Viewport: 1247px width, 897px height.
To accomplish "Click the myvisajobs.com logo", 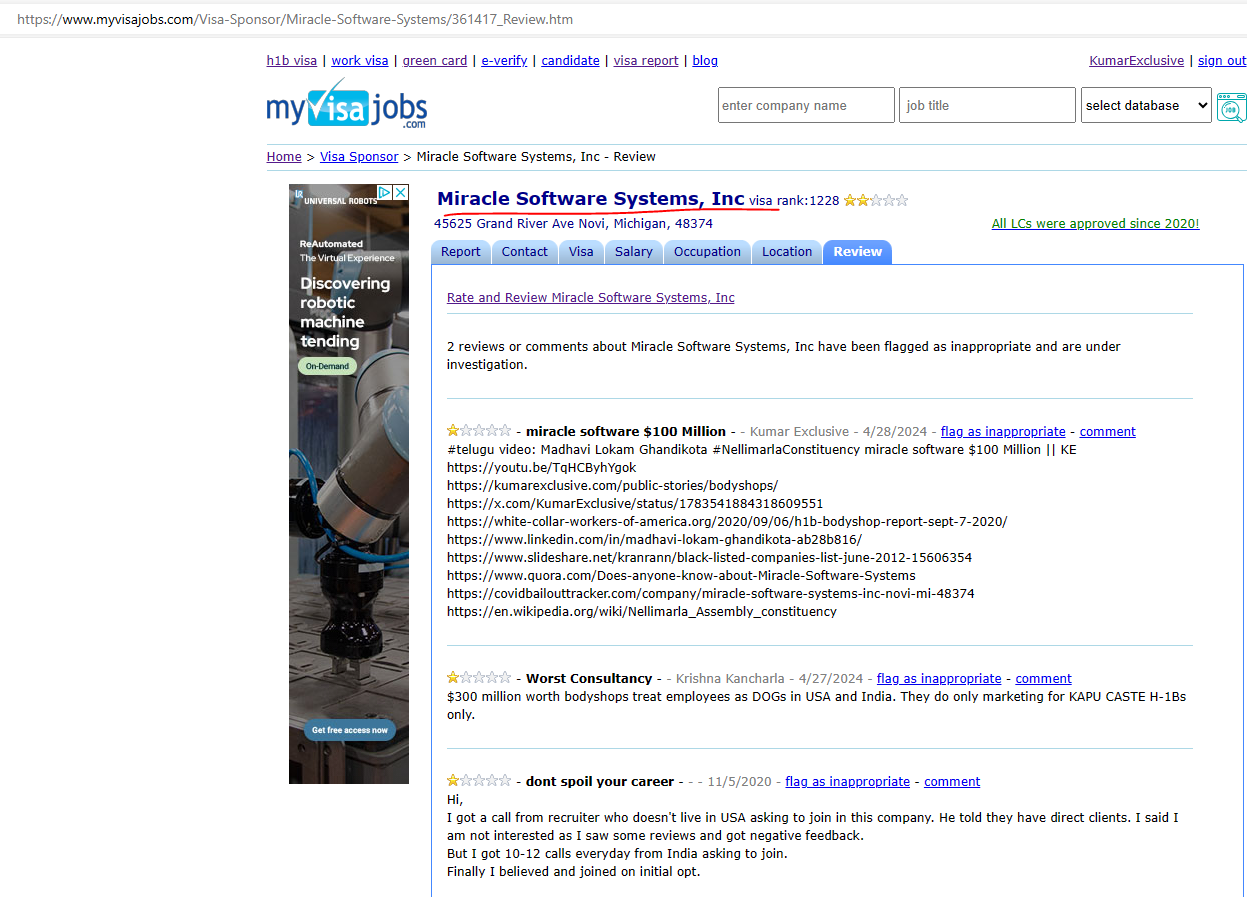I will pyautogui.click(x=346, y=105).
